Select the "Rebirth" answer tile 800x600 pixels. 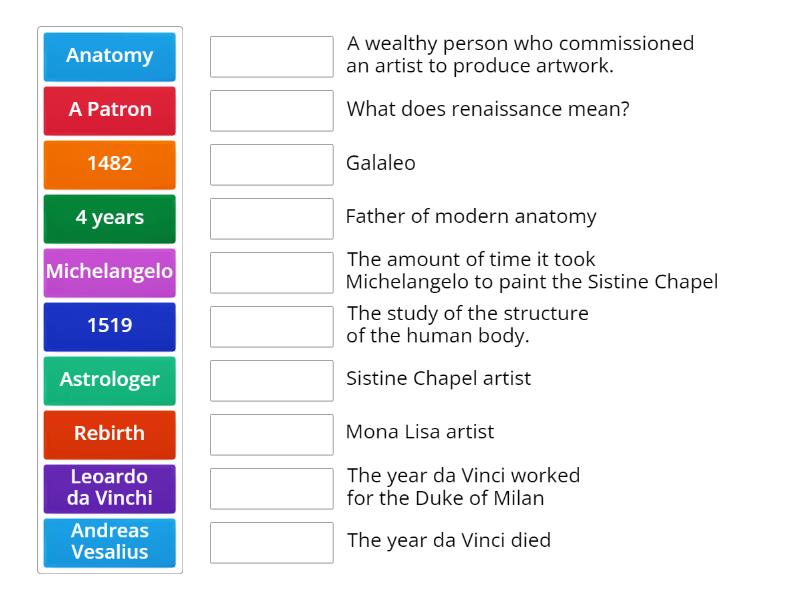[110, 434]
